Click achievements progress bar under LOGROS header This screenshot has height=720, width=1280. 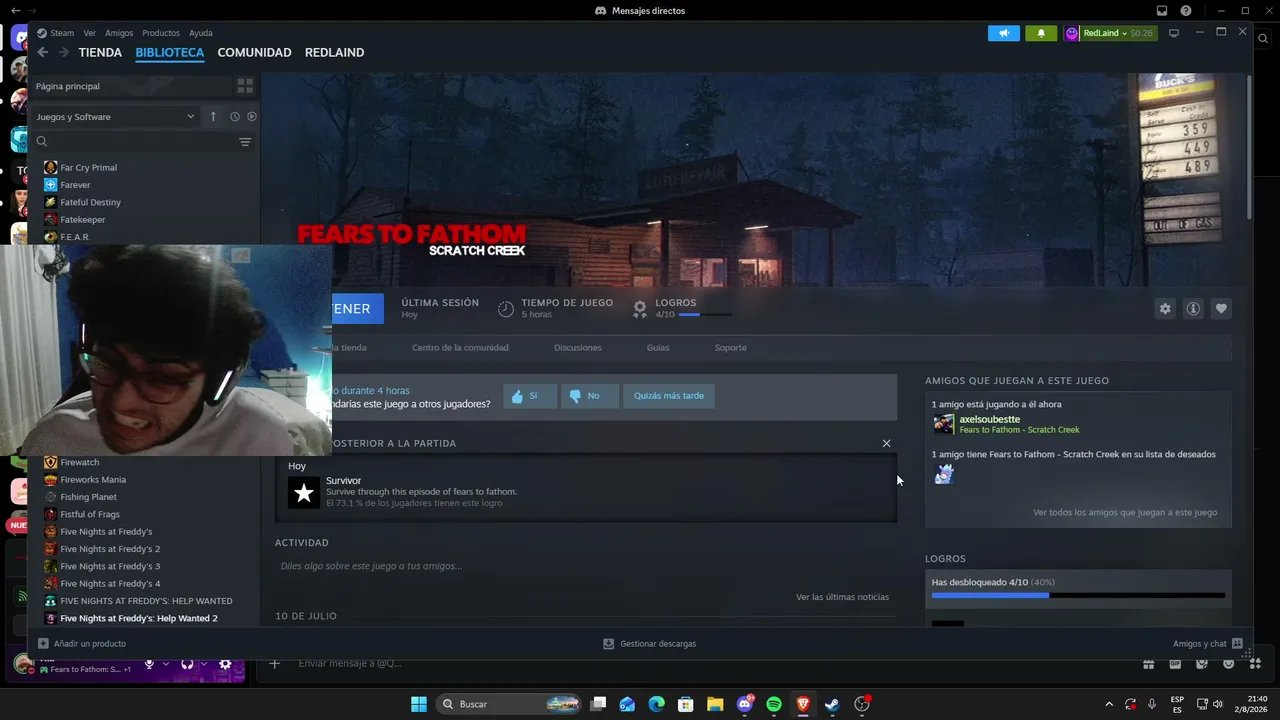1078,595
